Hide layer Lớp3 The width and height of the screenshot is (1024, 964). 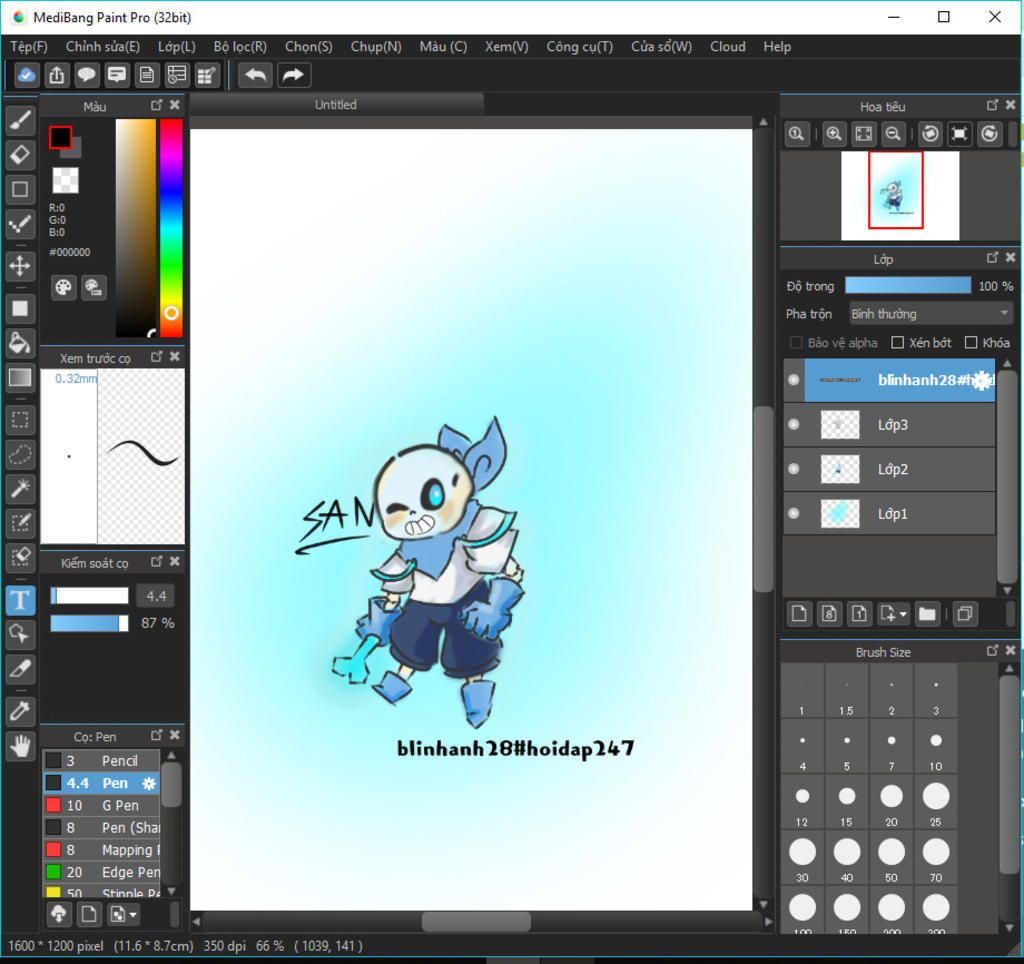click(793, 425)
